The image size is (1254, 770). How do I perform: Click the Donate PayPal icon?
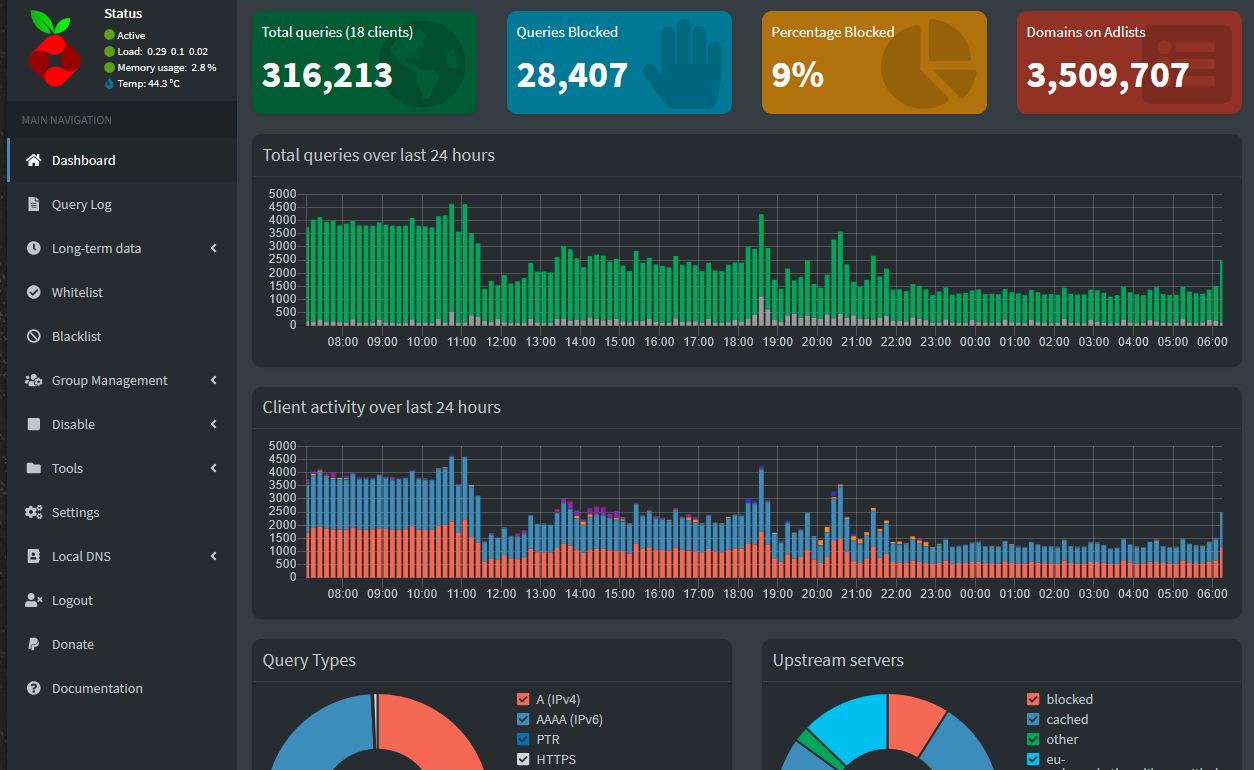pyautogui.click(x=30, y=644)
